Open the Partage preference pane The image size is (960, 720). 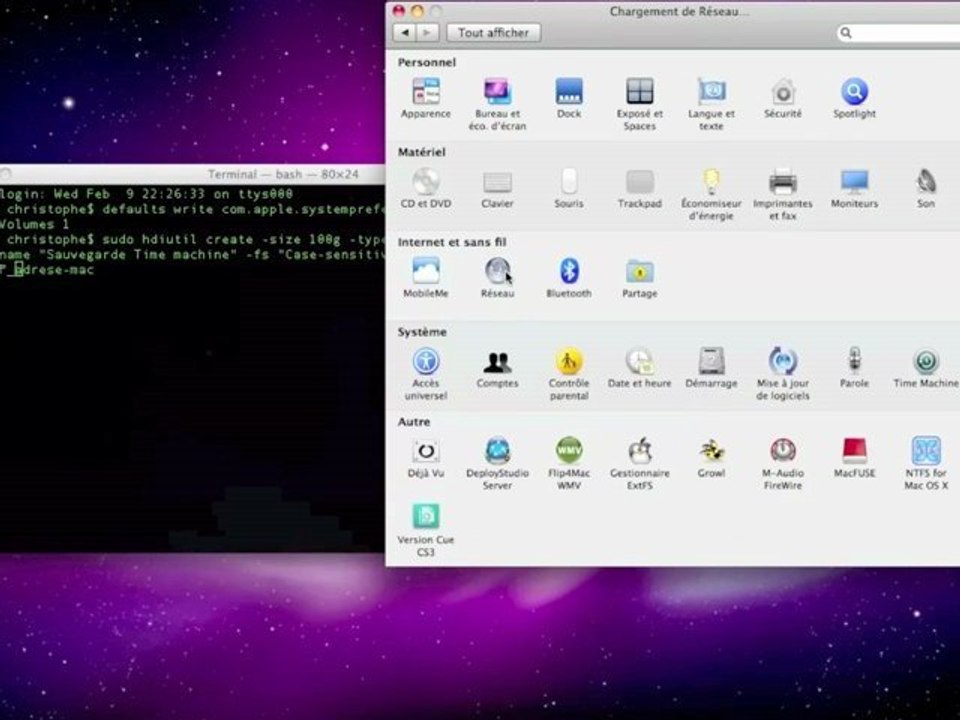click(640, 278)
